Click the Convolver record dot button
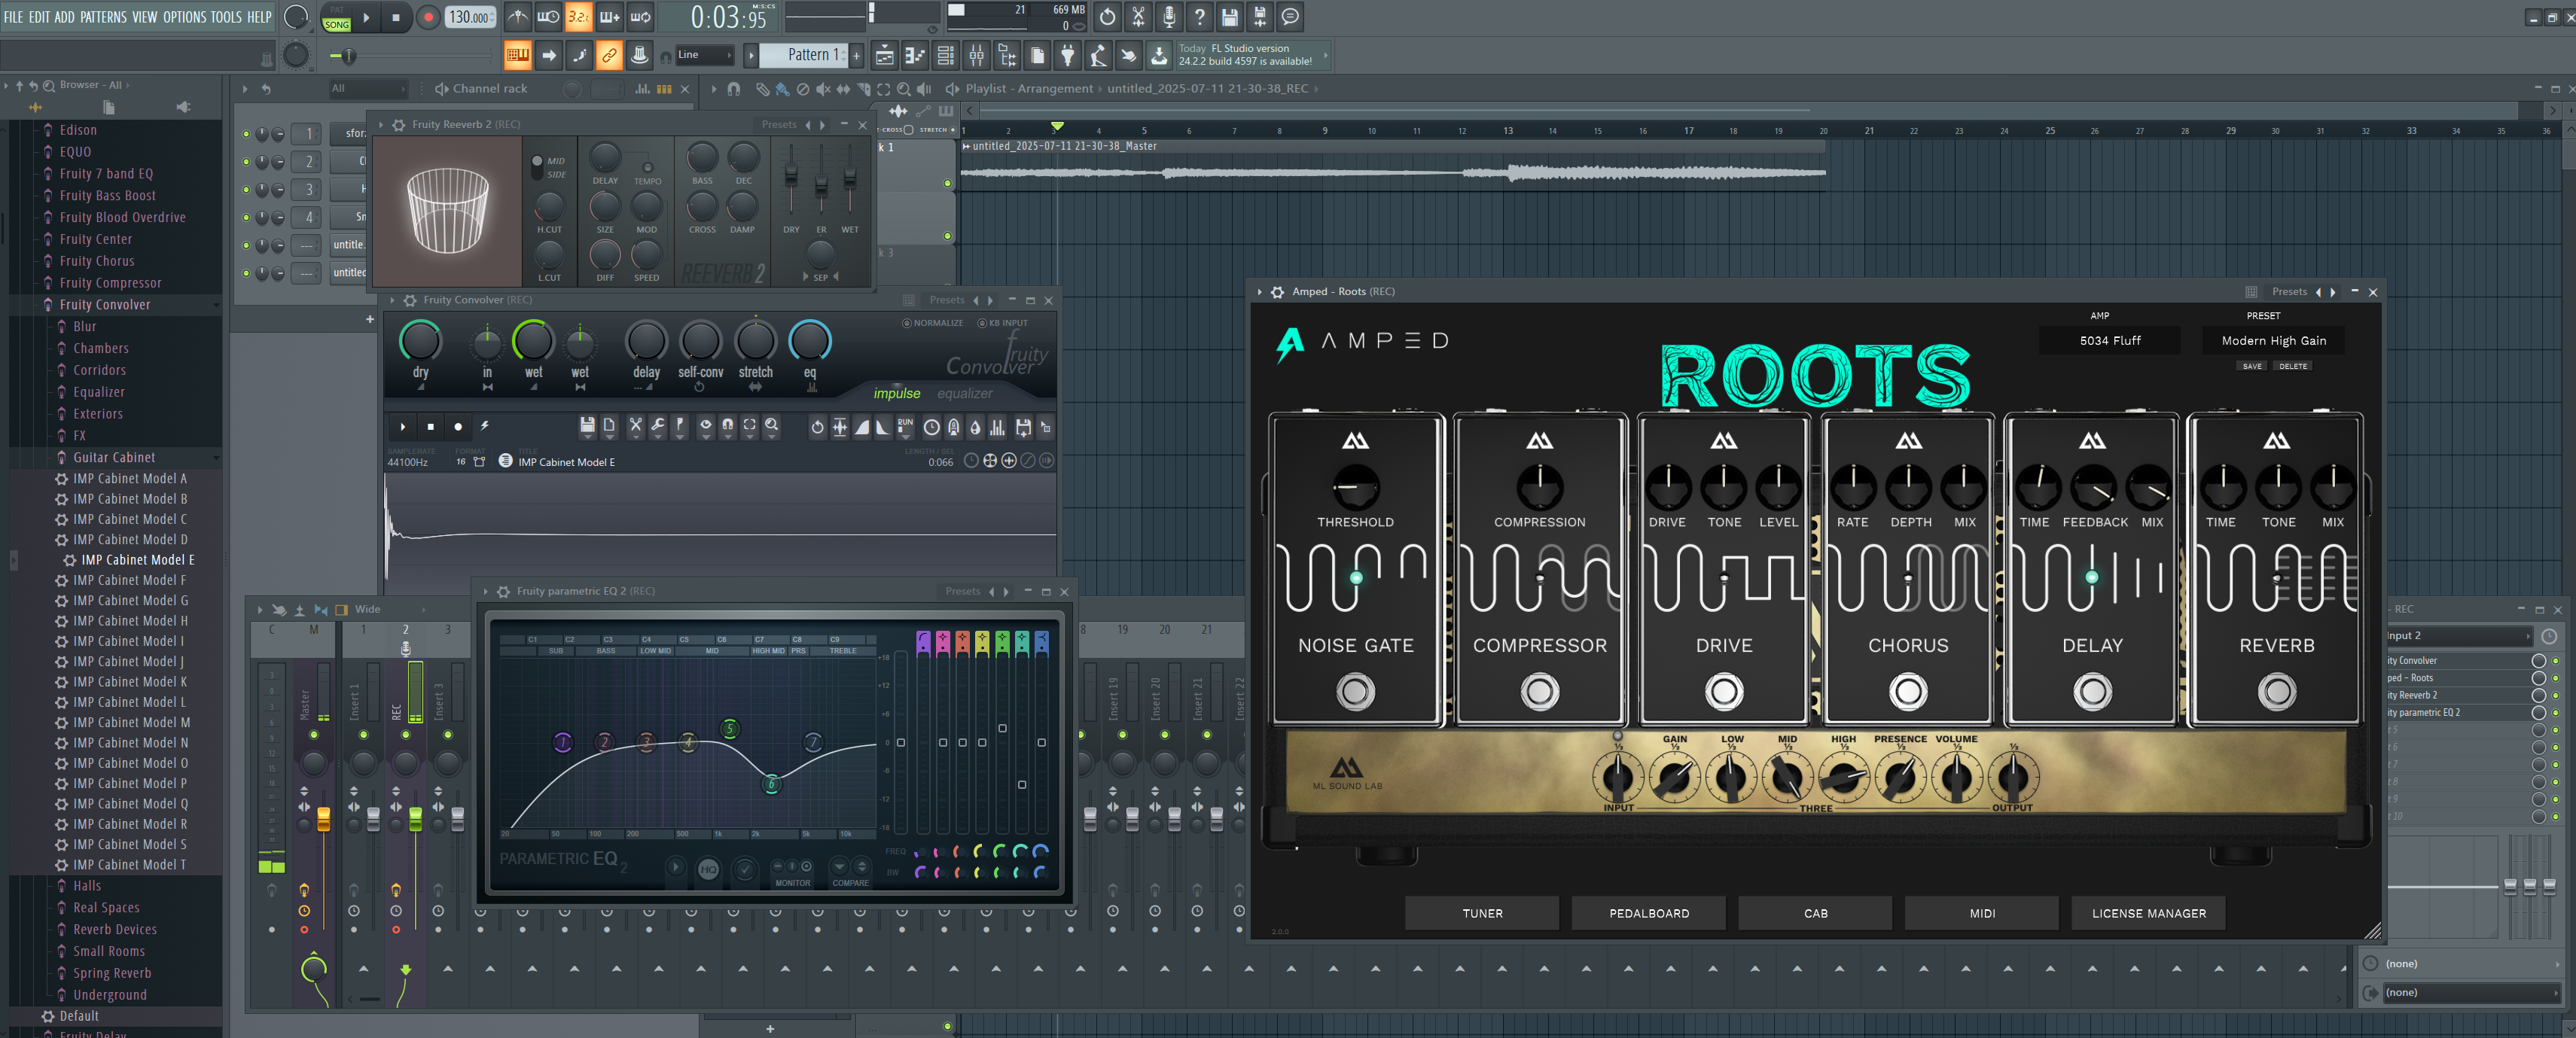The image size is (2576, 1038). [x=458, y=427]
